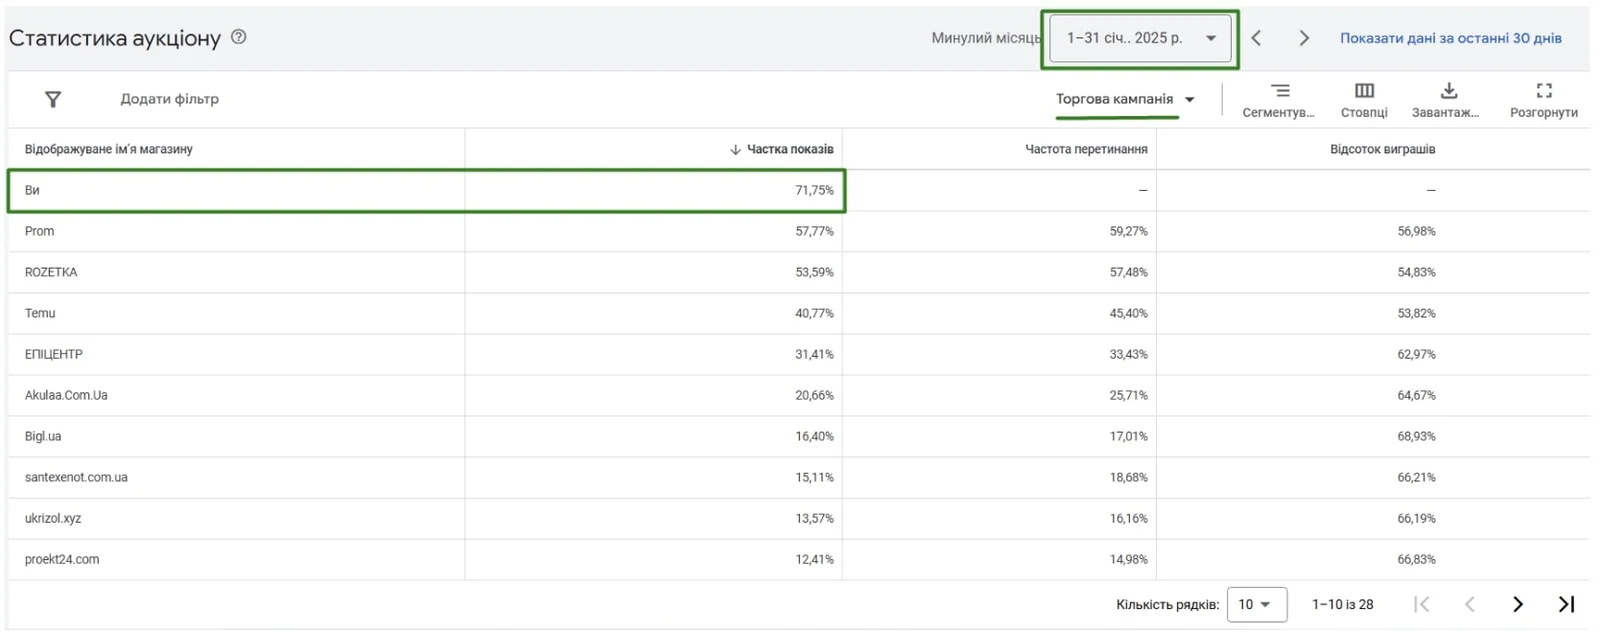Select the ROZETKA row name
This screenshot has width=1600, height=633.
(x=51, y=272)
